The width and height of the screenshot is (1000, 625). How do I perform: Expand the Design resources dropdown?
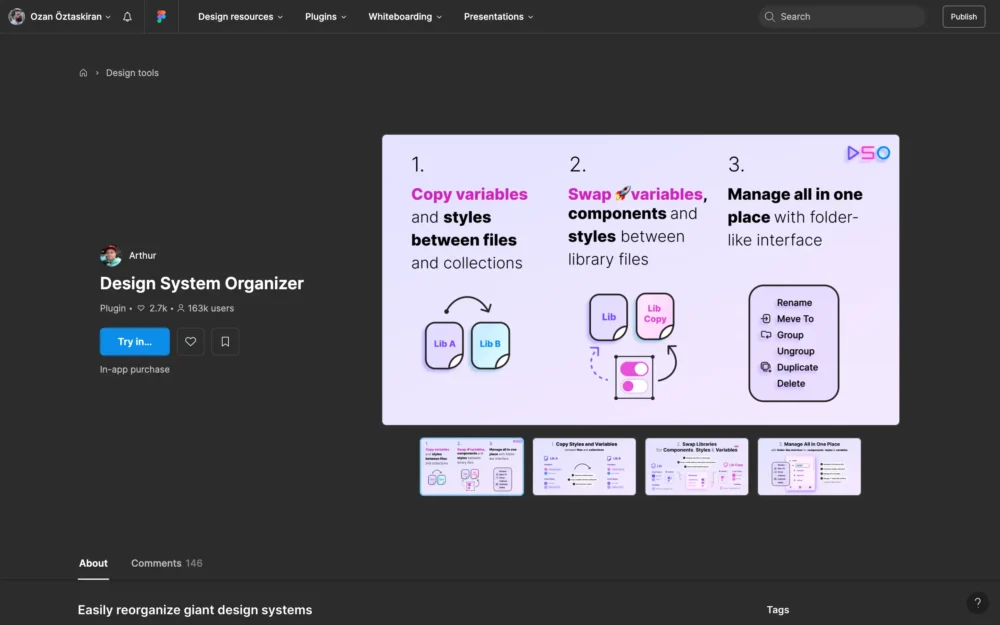(240, 17)
